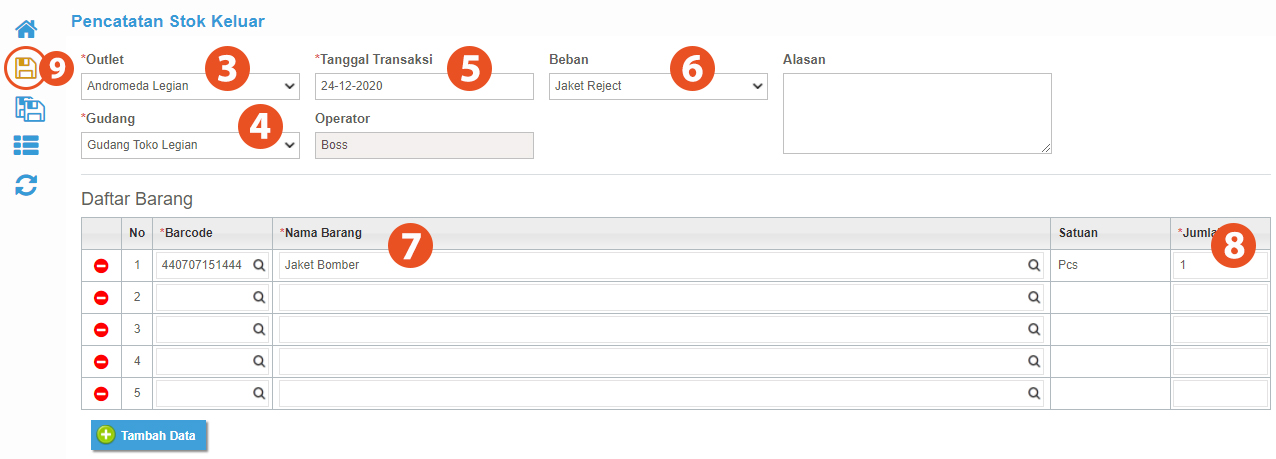
Task: Click the Jumlah quantity field in row 1
Action: [1220, 265]
